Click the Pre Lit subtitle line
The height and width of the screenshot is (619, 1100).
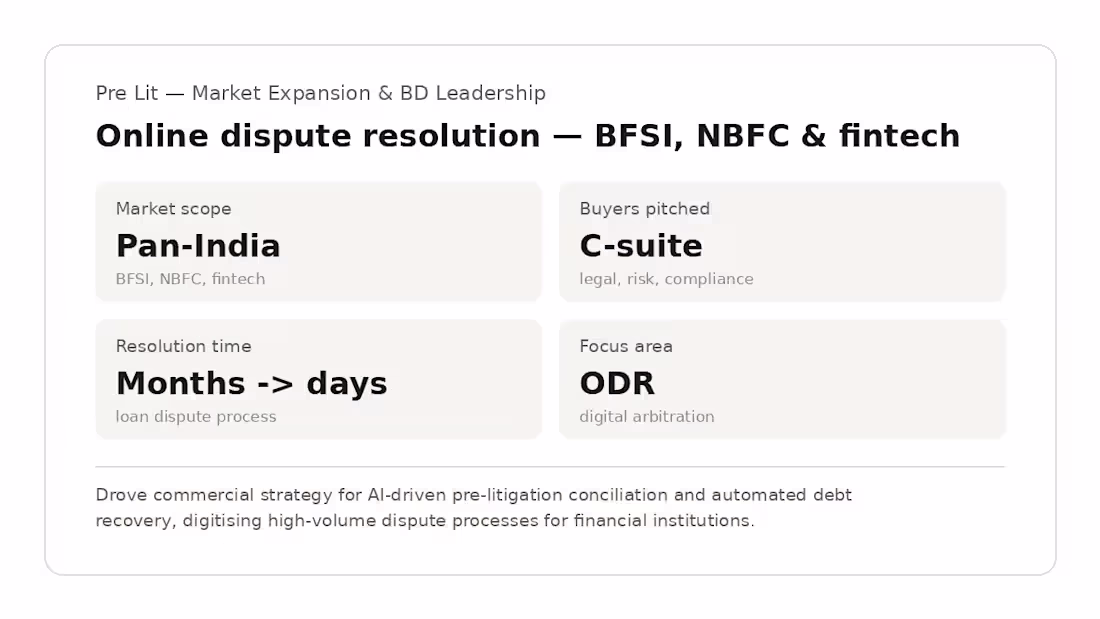pyautogui.click(x=321, y=93)
